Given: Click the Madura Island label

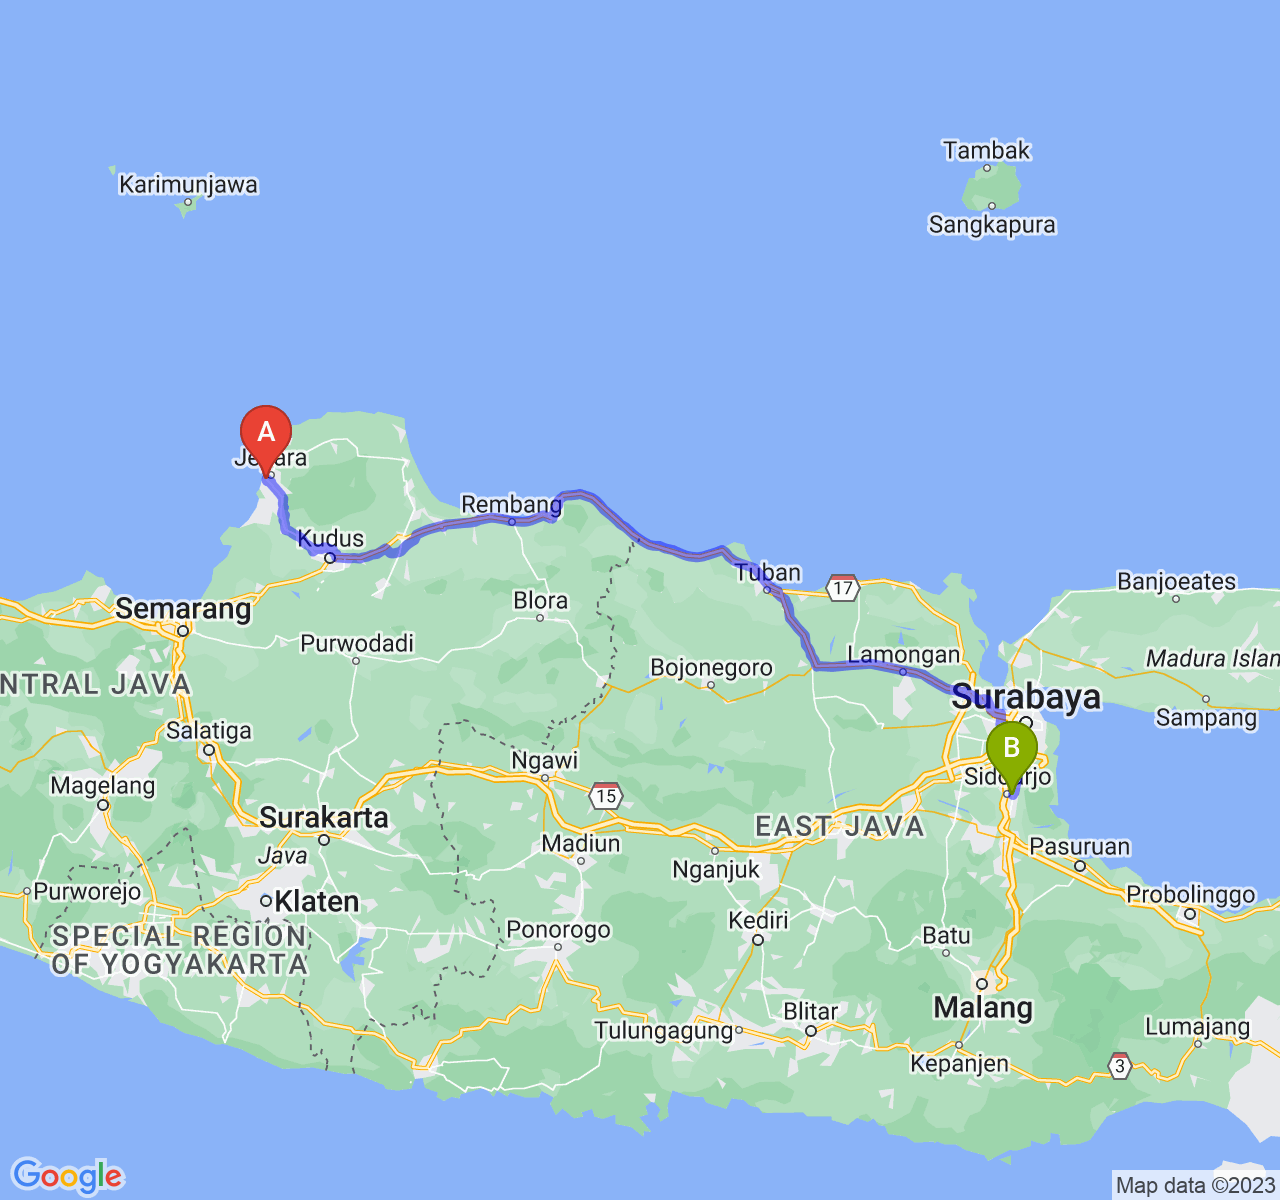Looking at the screenshot, I should point(1212,658).
